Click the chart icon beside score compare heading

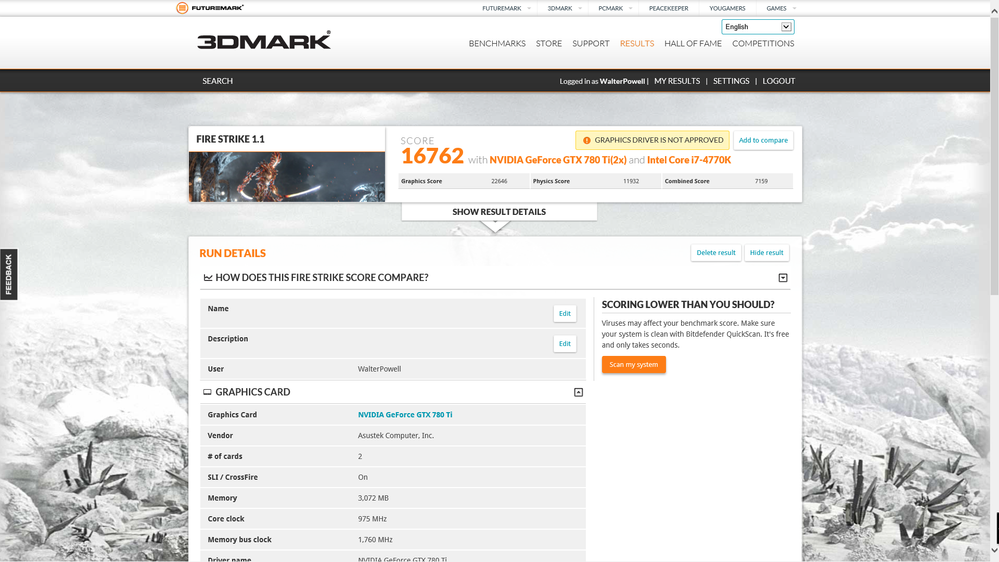[x=208, y=278]
